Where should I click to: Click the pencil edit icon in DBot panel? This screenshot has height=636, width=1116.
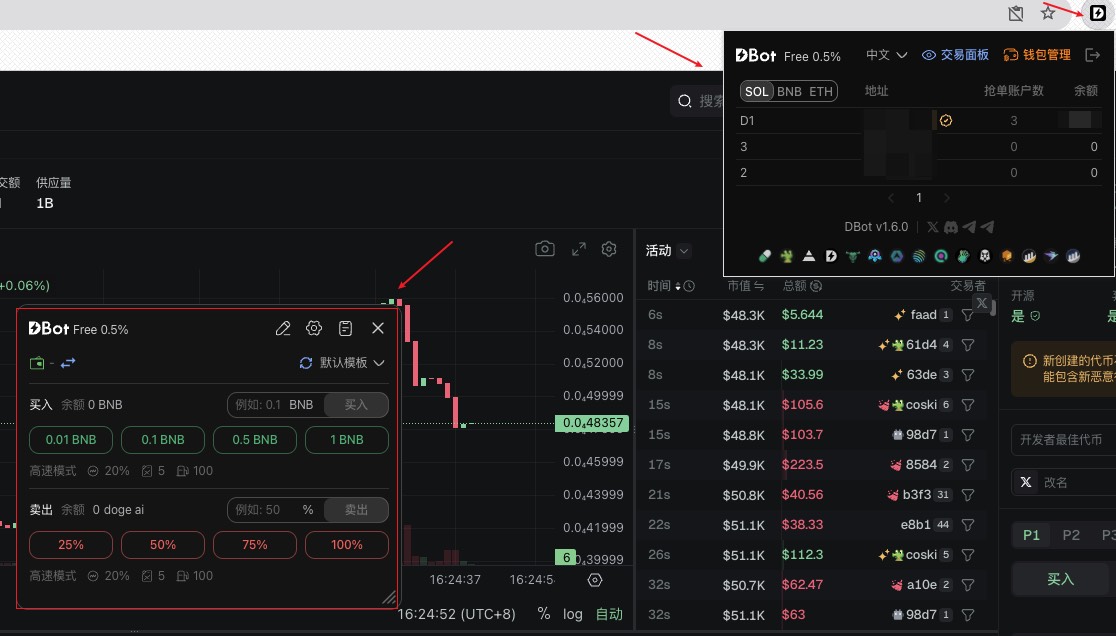[x=283, y=328]
